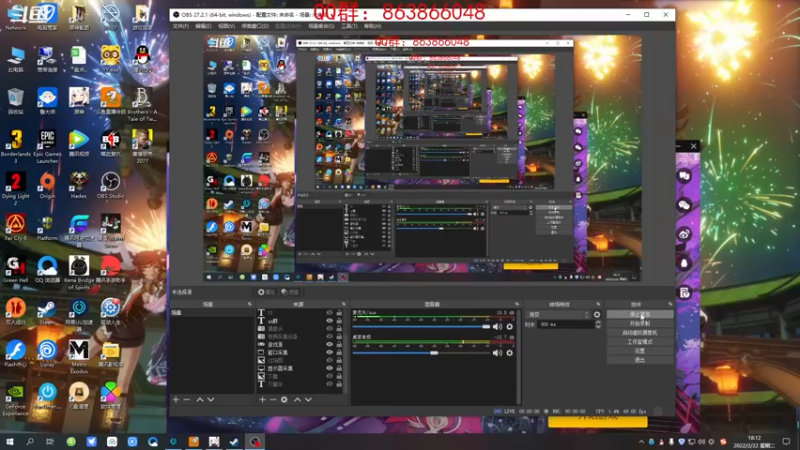This screenshot has width=800, height=450.
Task: Pop out the 混音器 dock panel
Action: pyautogui.click(x=517, y=304)
